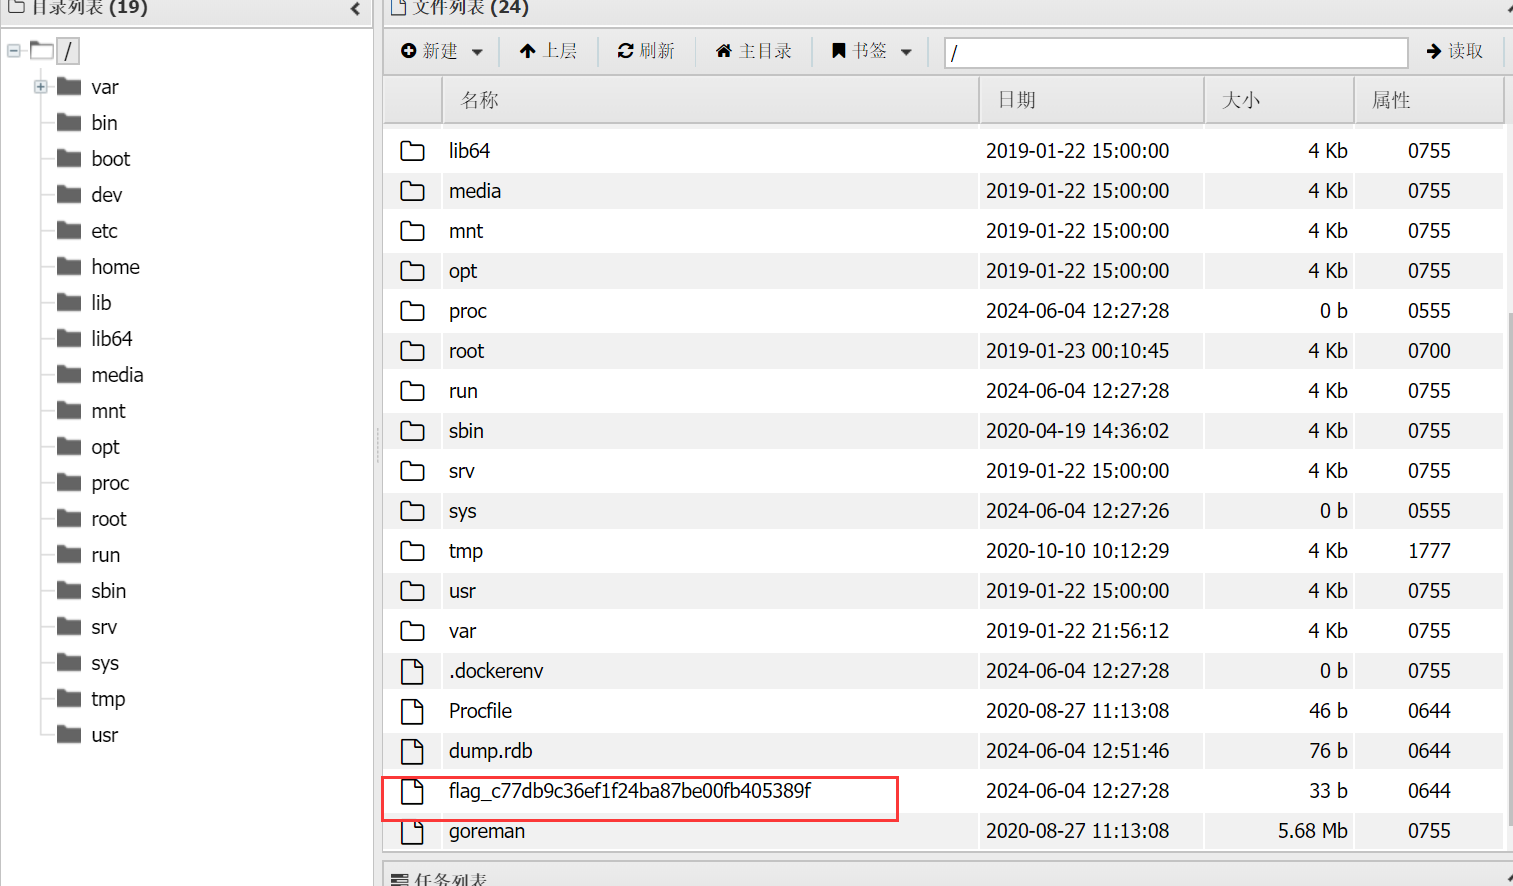Select the etc folder in tree
This screenshot has height=886, width=1513.
pos(104,231)
